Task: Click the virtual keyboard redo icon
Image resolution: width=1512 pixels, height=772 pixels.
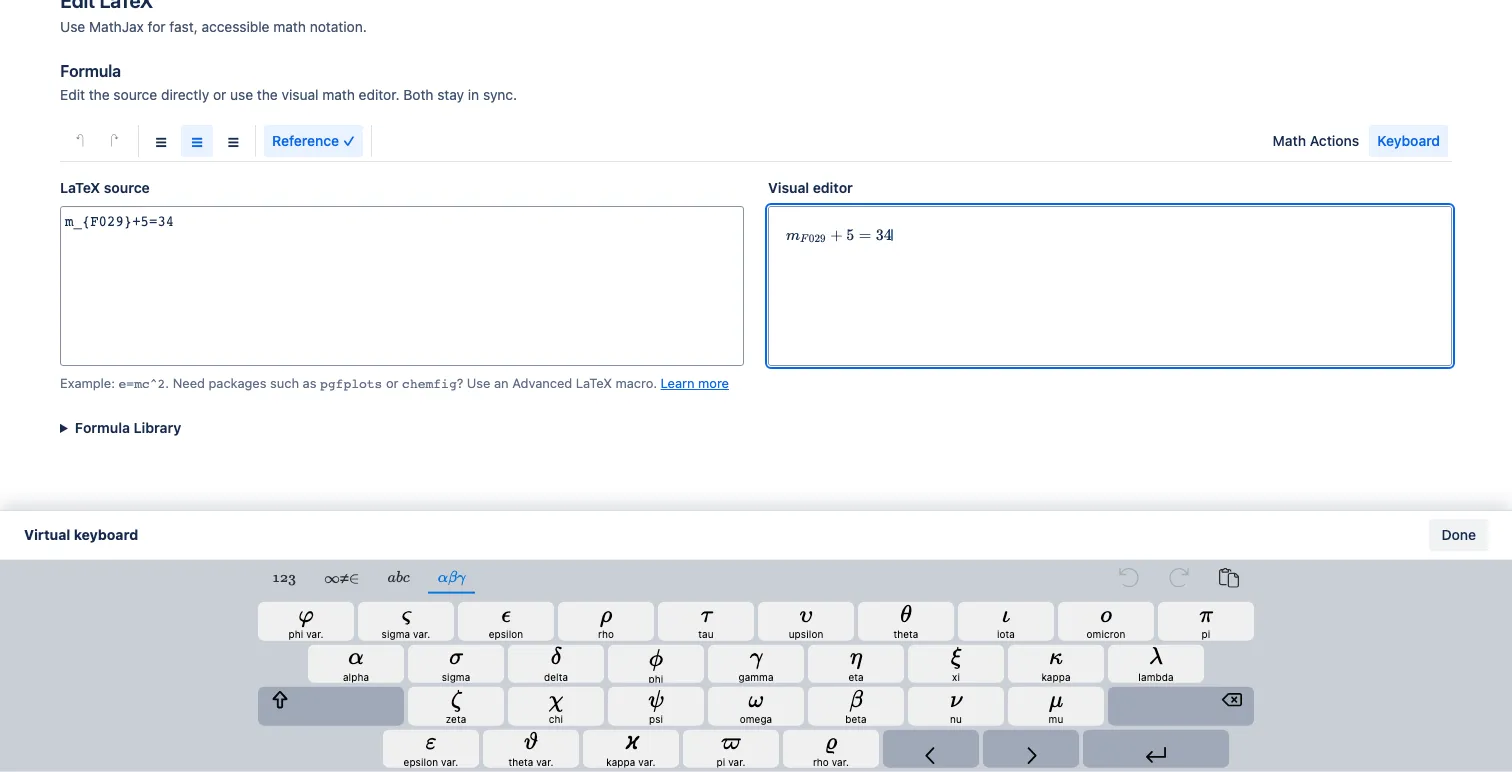Action: click(x=1179, y=578)
